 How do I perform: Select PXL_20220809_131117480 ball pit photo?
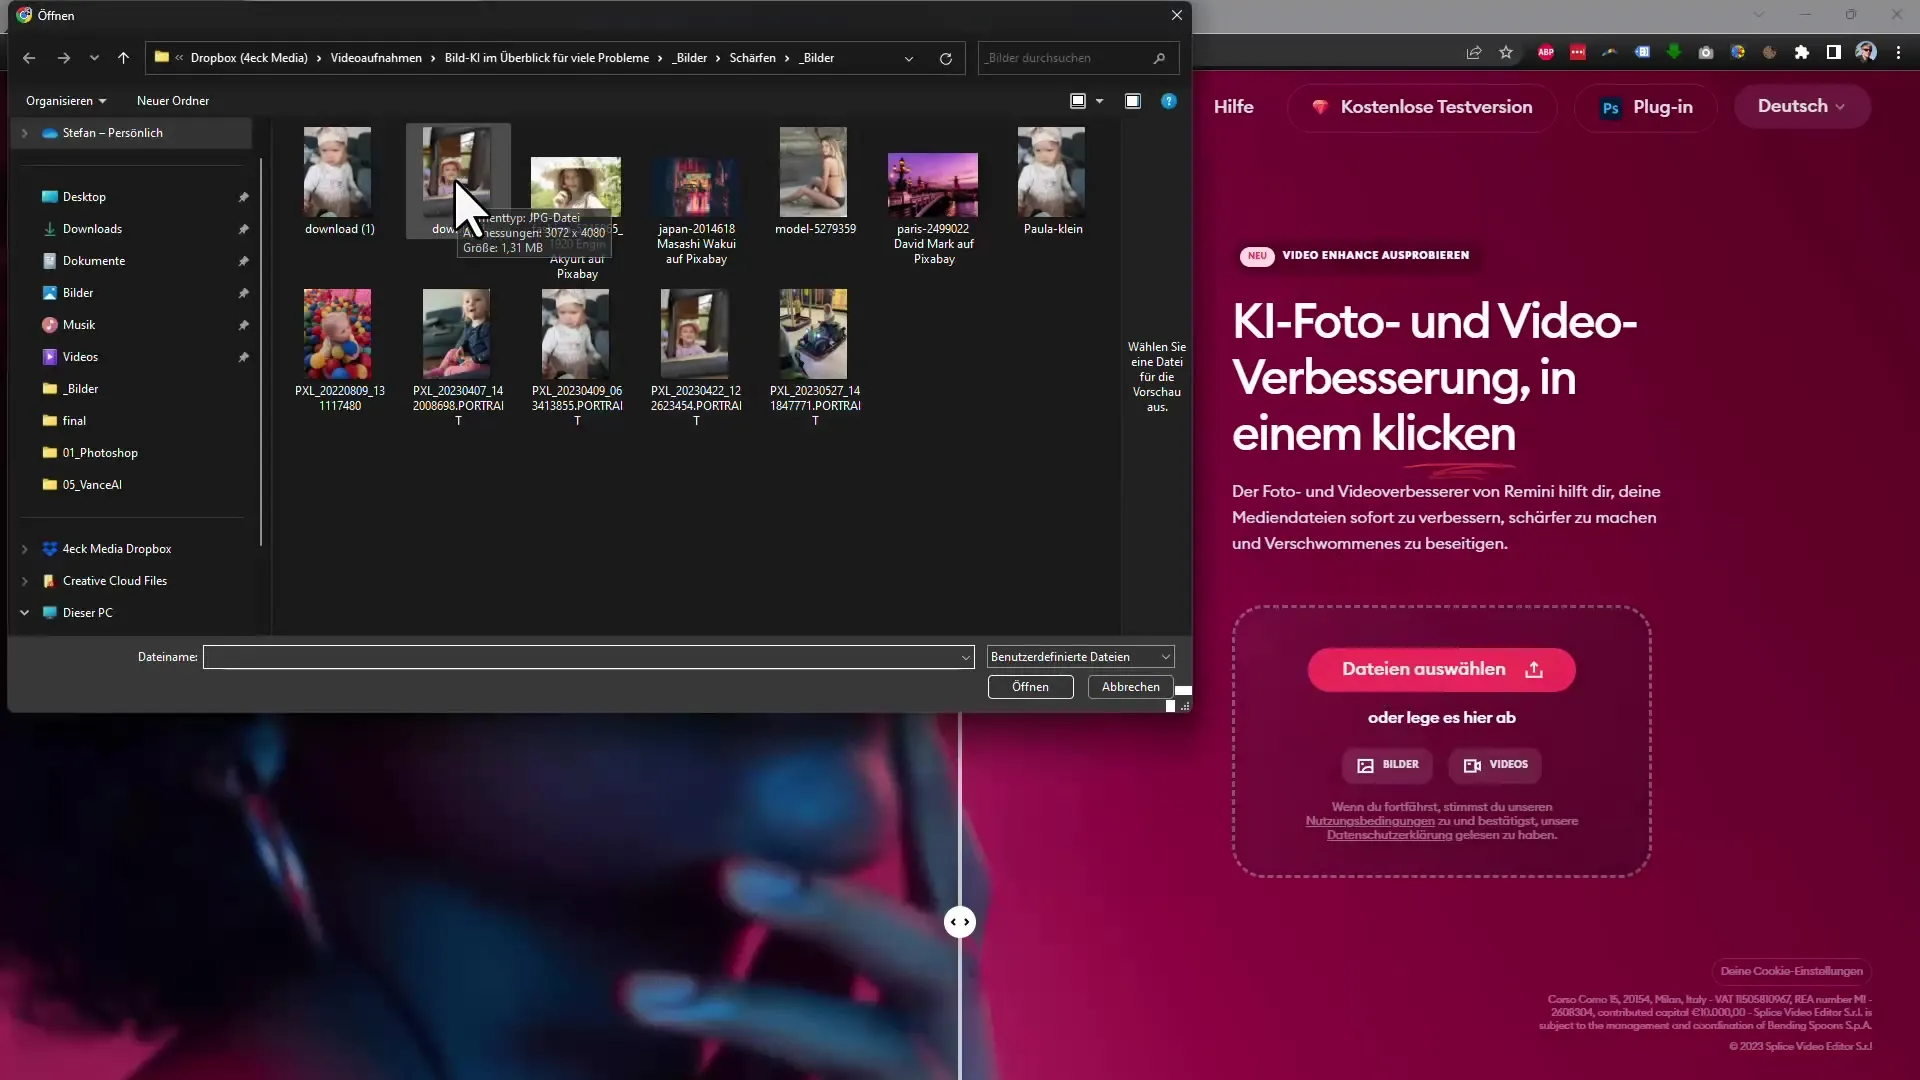coord(339,351)
